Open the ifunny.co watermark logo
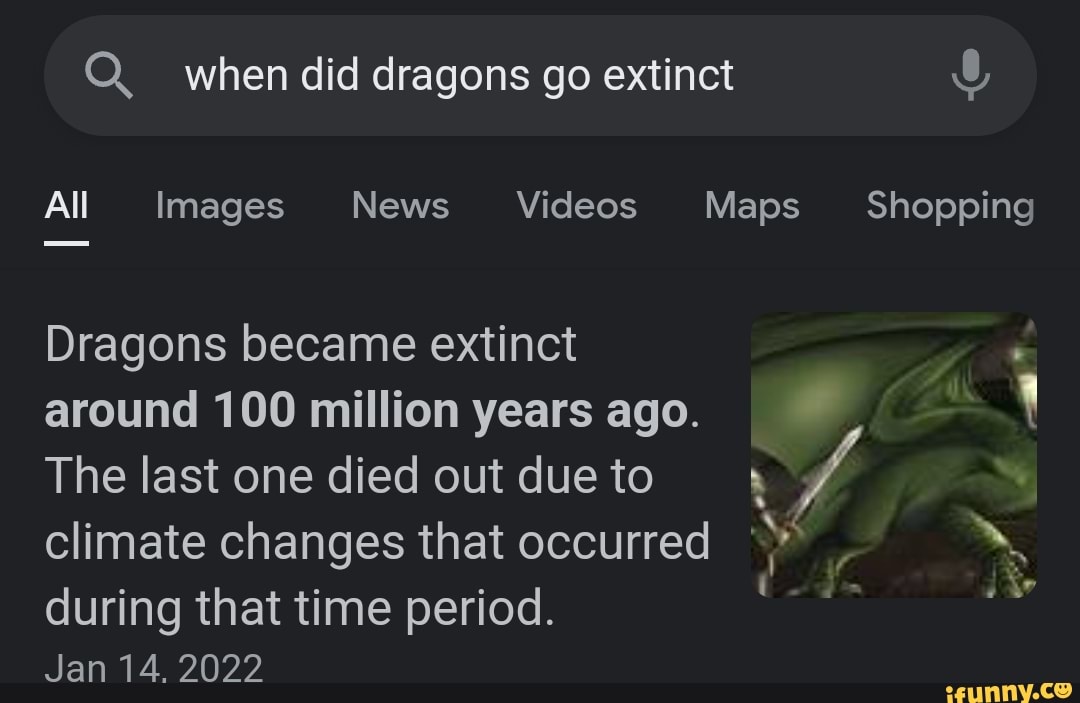This screenshot has width=1080, height=703. tap(1008, 691)
